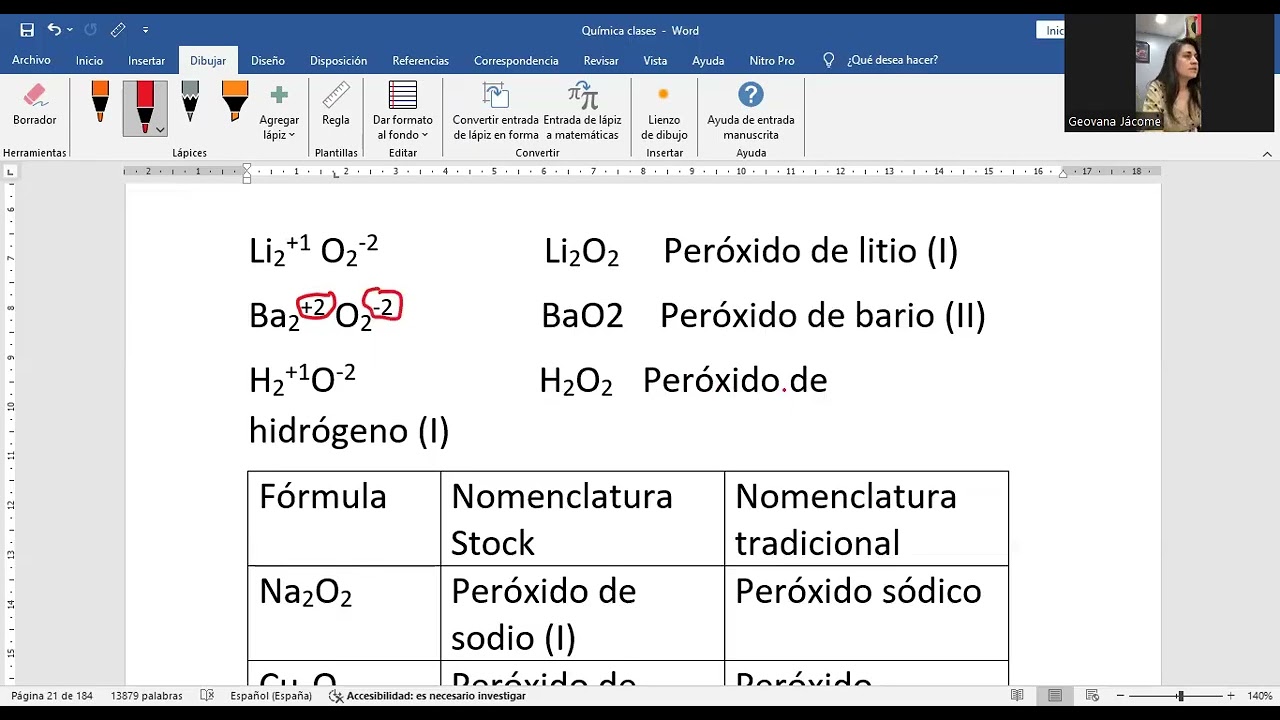The image size is (1280, 720).
Task: Click the 'Página 21 de 184' status indicator
Action: [x=51, y=696]
